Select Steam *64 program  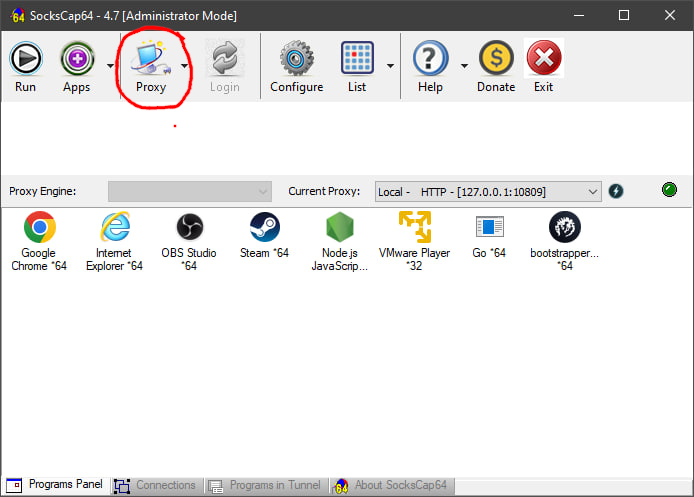click(264, 236)
